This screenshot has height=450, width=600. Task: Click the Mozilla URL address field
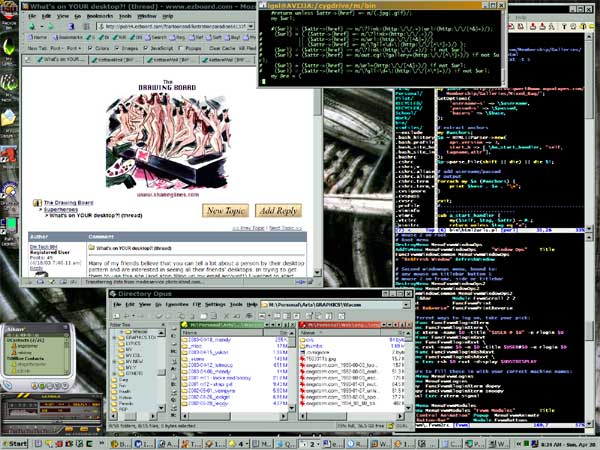point(172,26)
